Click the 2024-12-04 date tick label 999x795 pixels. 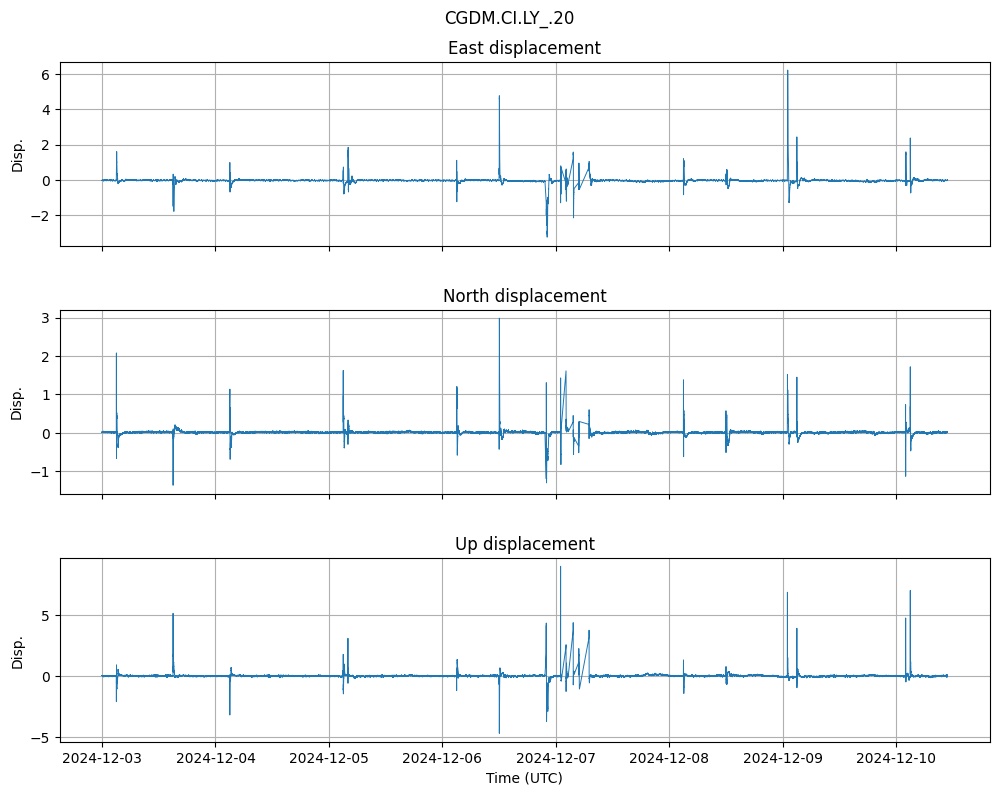215,758
